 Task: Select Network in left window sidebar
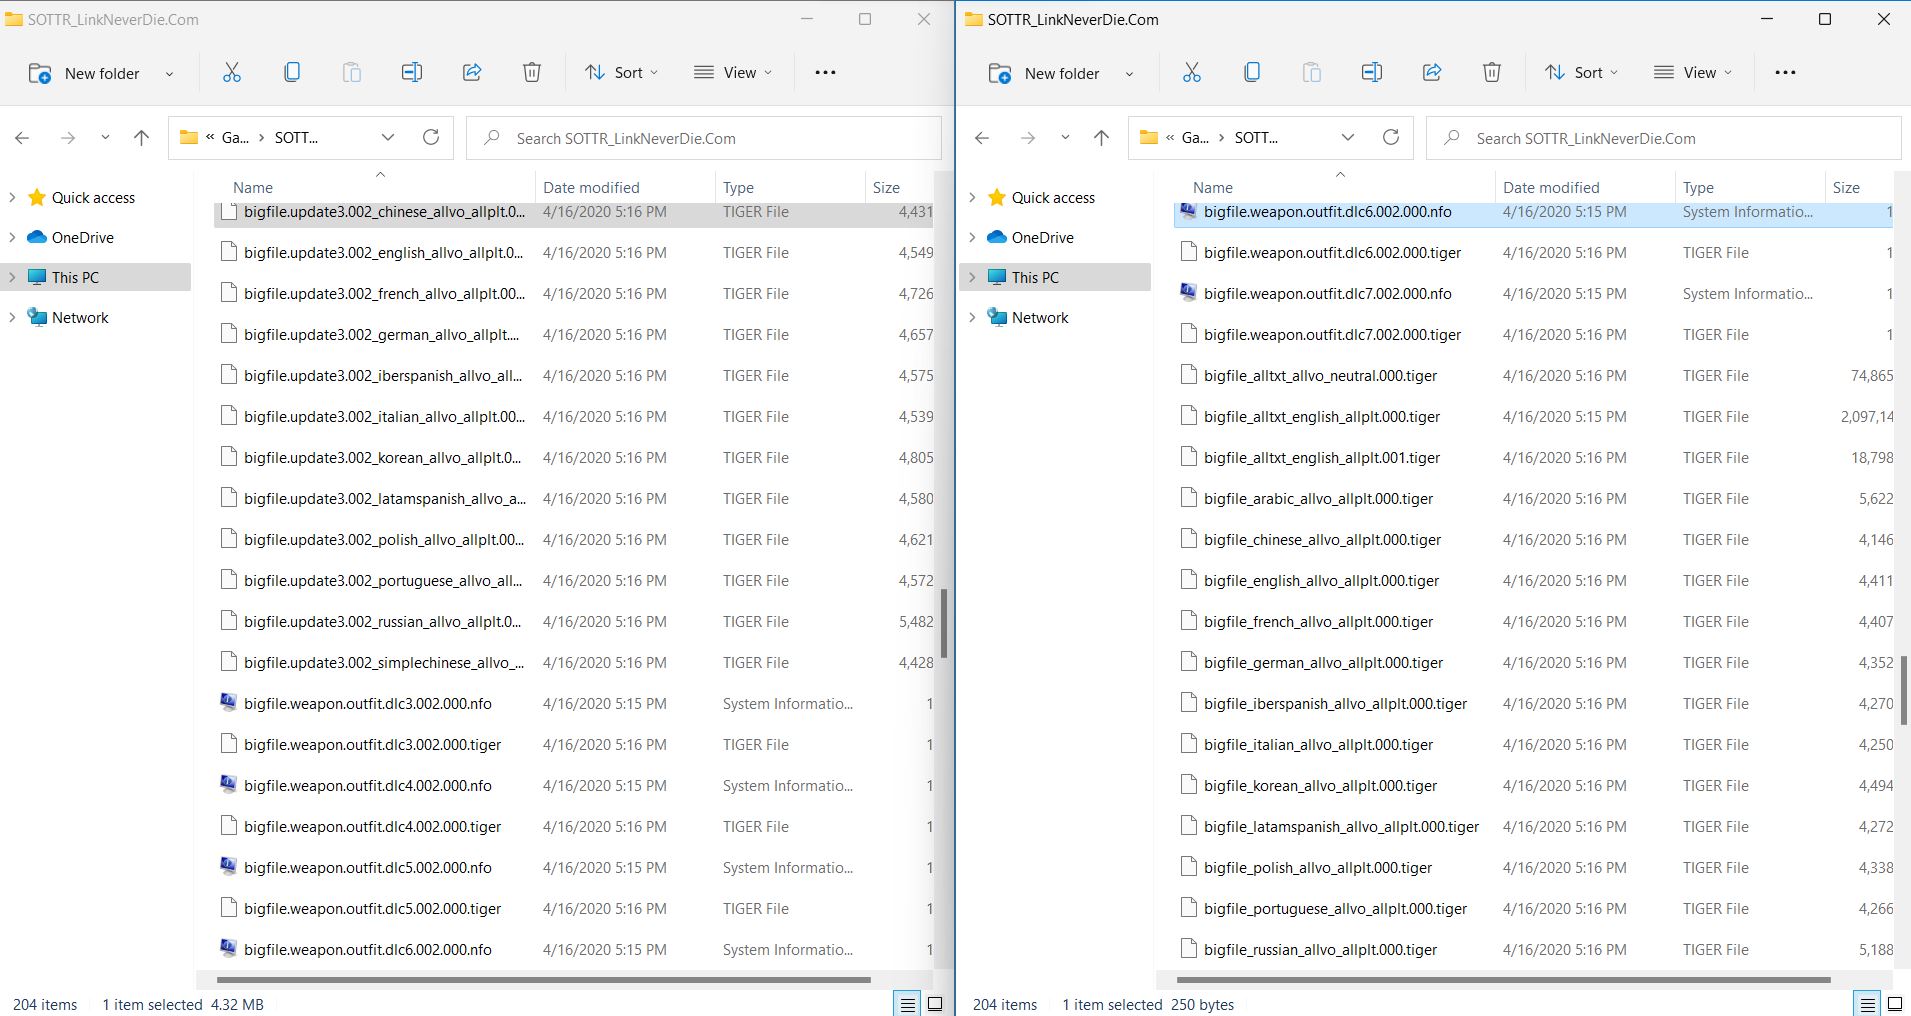click(80, 317)
